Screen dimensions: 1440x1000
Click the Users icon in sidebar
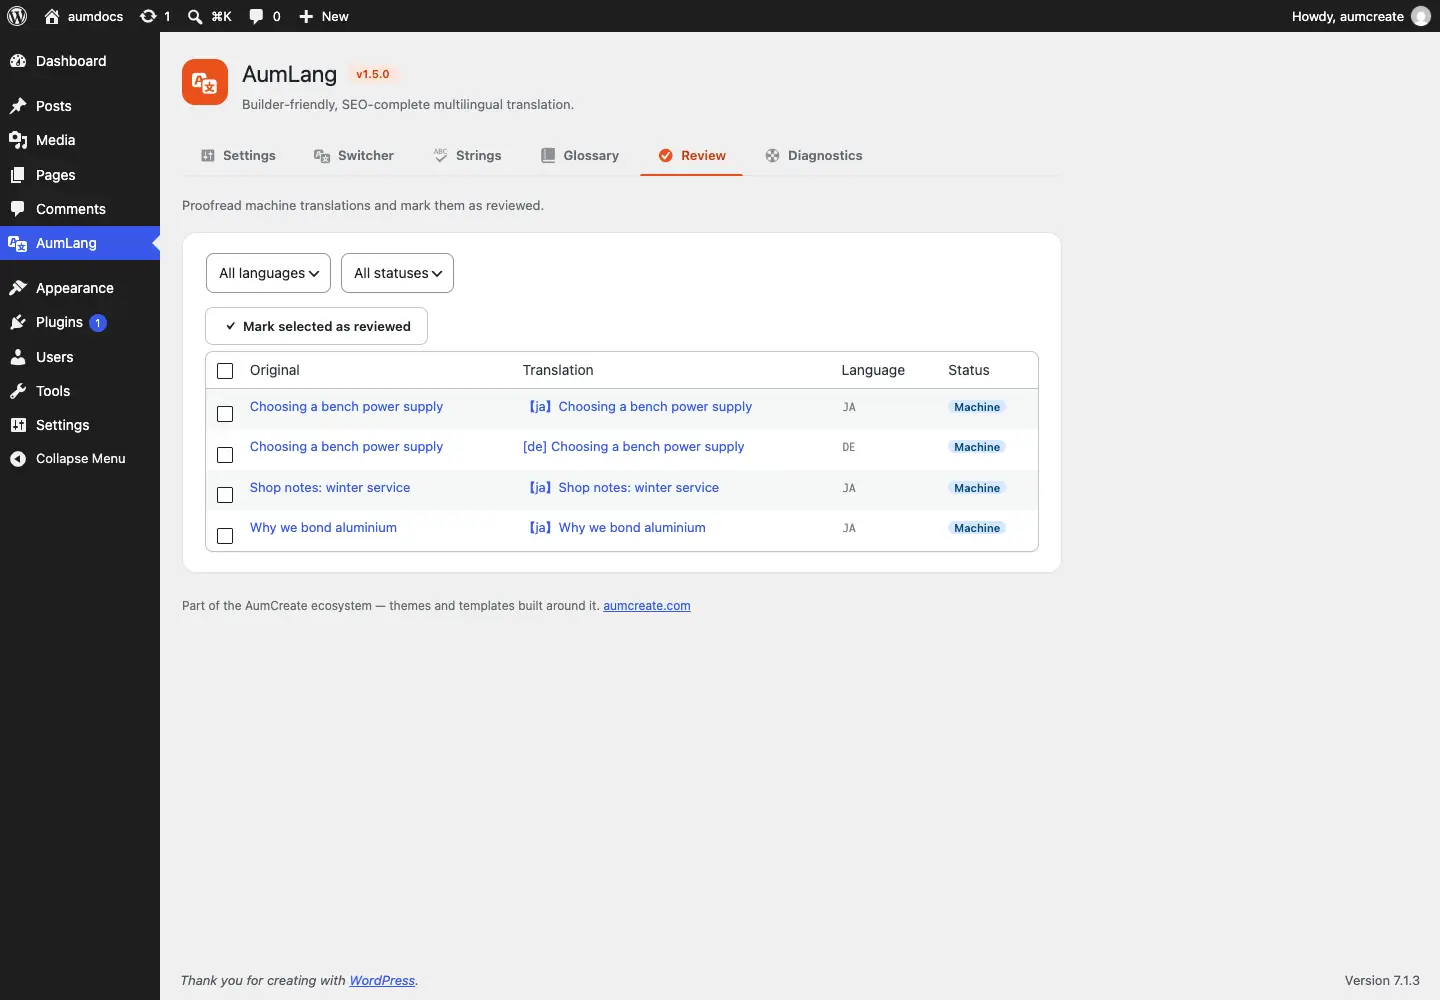click(18, 357)
